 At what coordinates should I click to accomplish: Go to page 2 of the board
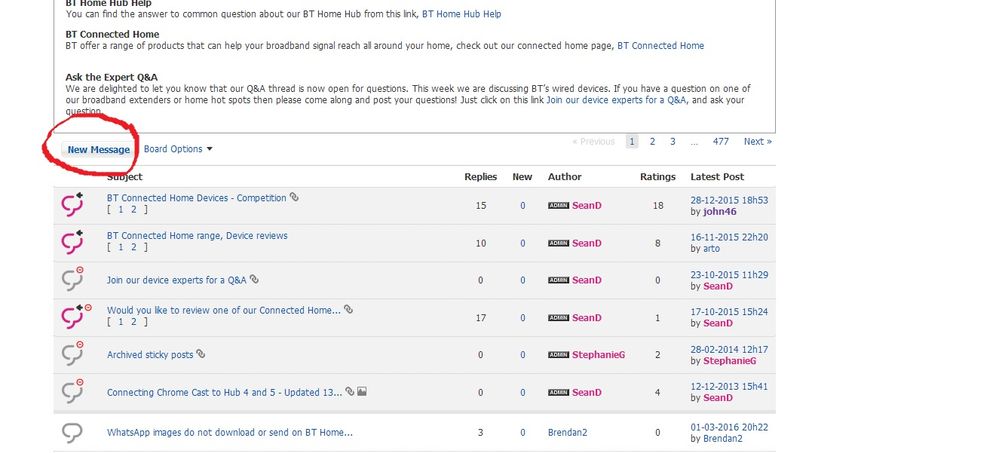(652, 141)
